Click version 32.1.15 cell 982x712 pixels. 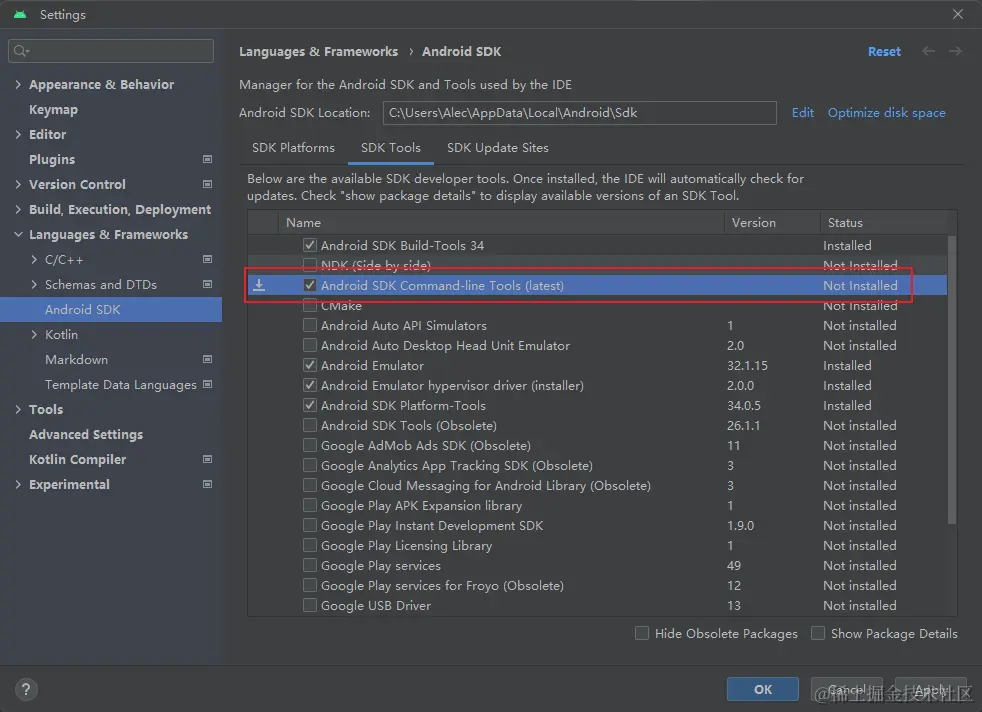tap(747, 366)
